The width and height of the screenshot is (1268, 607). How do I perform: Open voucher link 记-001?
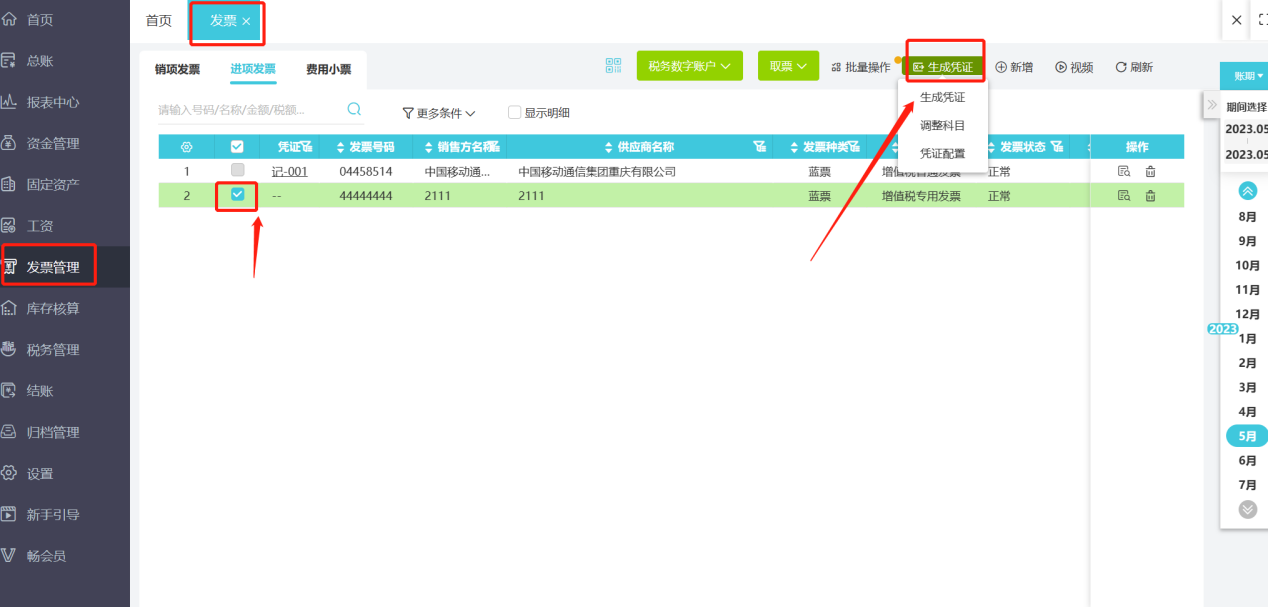pos(289,171)
